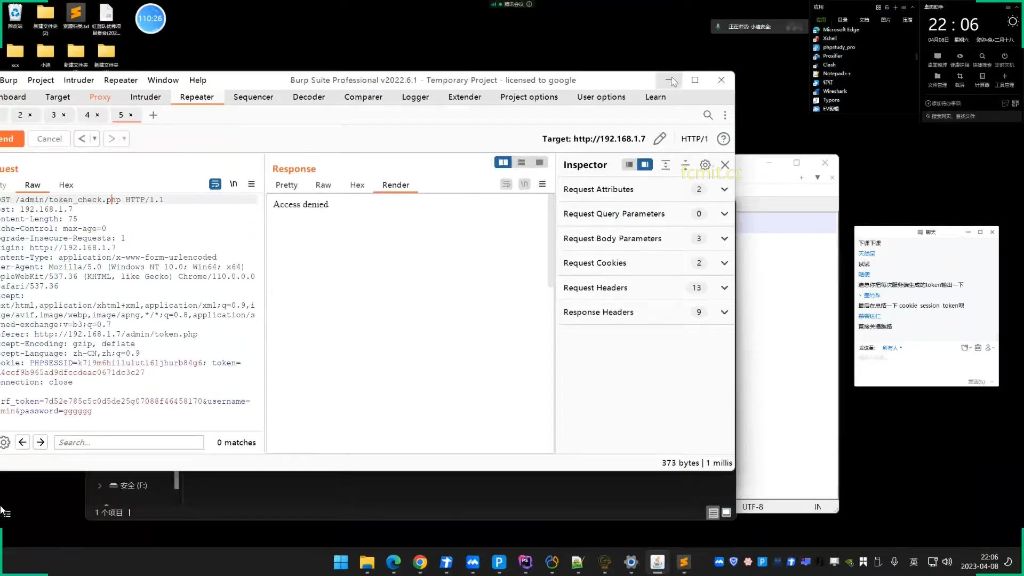
Task: Select combined tabs layout view
Action: 539,162
